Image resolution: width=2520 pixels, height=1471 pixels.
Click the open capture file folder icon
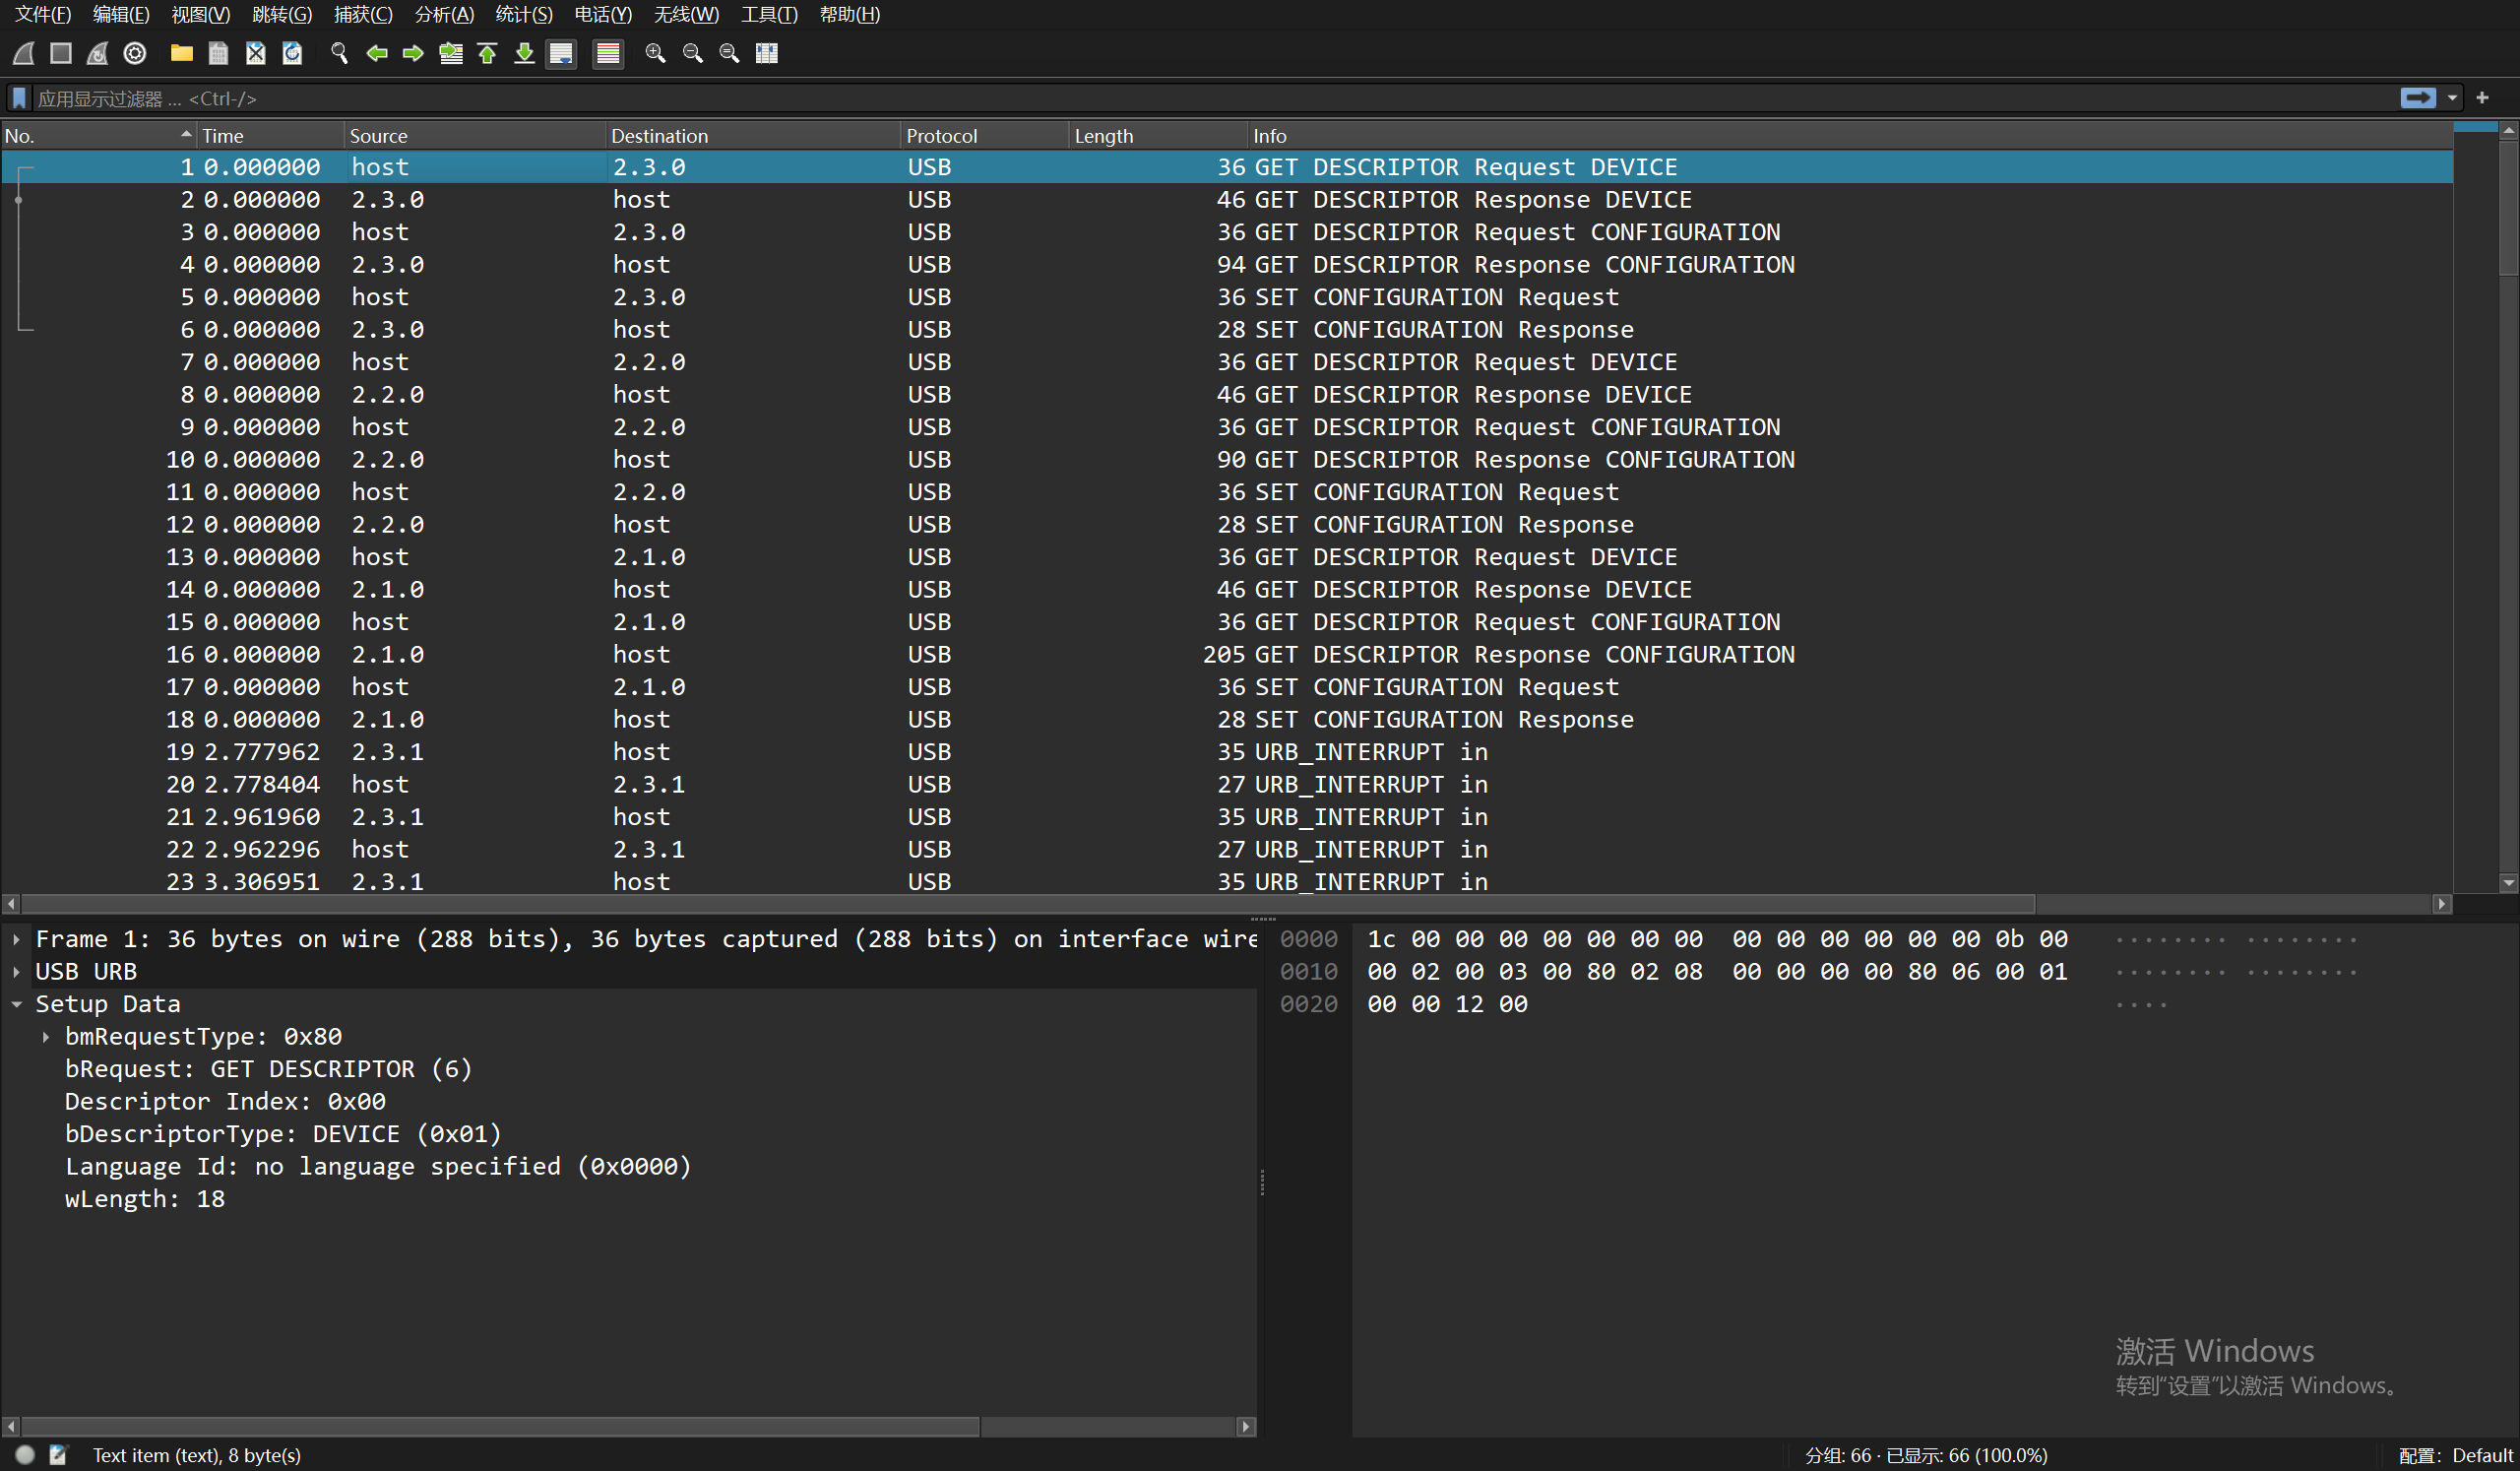[181, 53]
